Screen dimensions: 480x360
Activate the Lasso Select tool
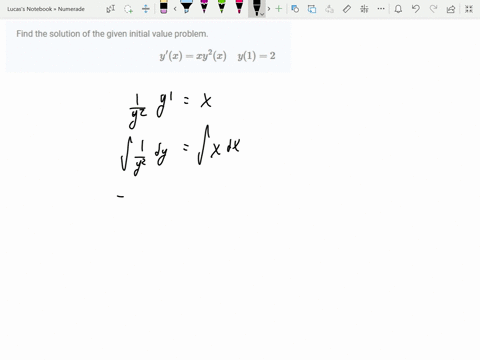click(128, 9)
